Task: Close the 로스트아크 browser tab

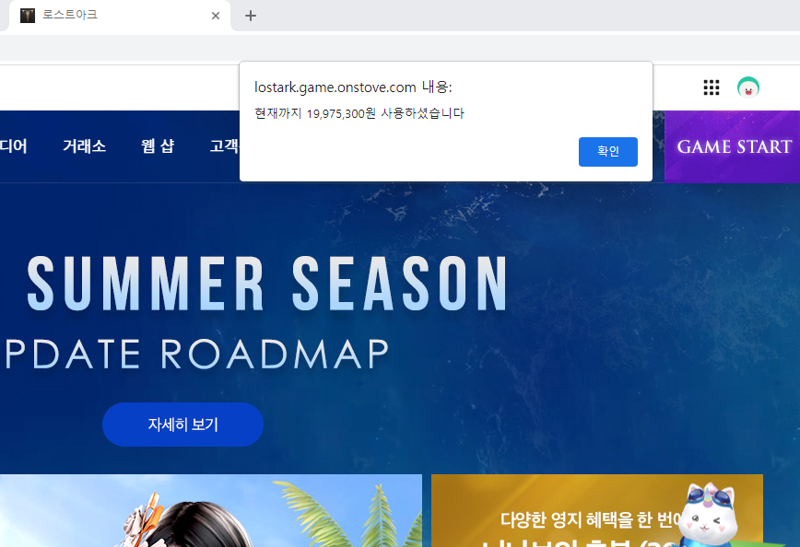Action: [215, 16]
